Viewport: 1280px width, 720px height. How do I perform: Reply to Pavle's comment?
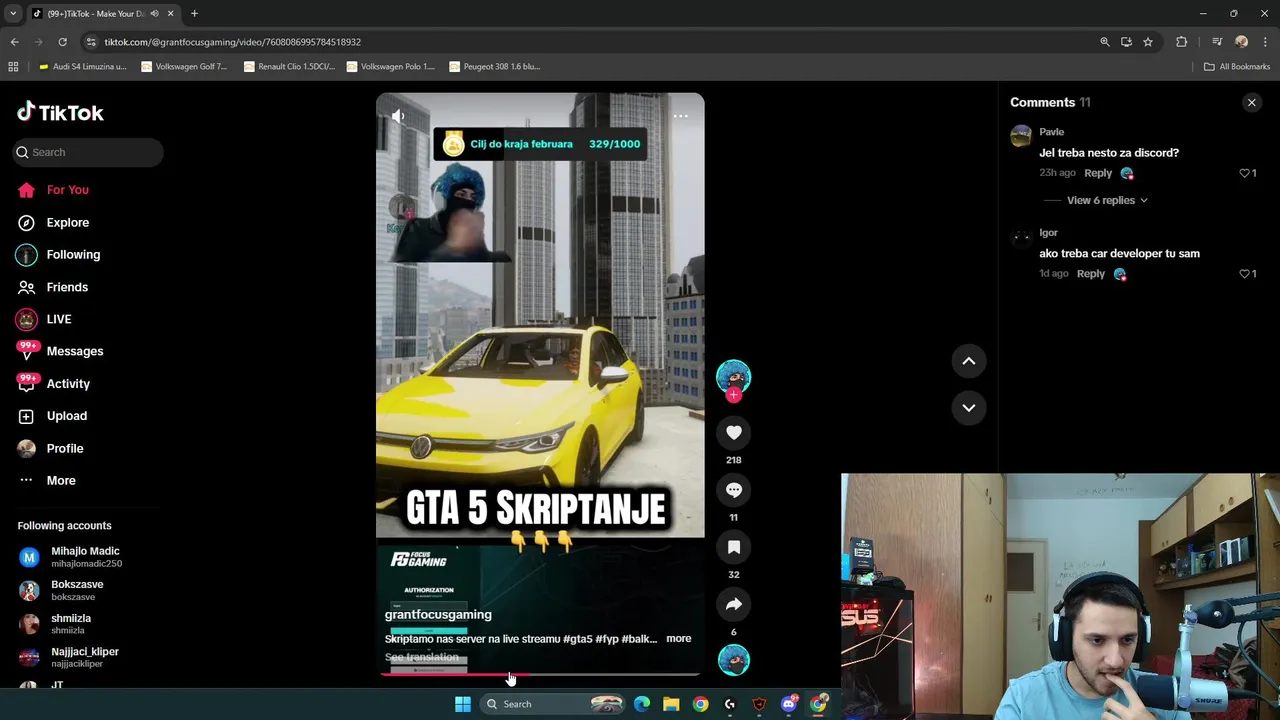click(x=1097, y=173)
